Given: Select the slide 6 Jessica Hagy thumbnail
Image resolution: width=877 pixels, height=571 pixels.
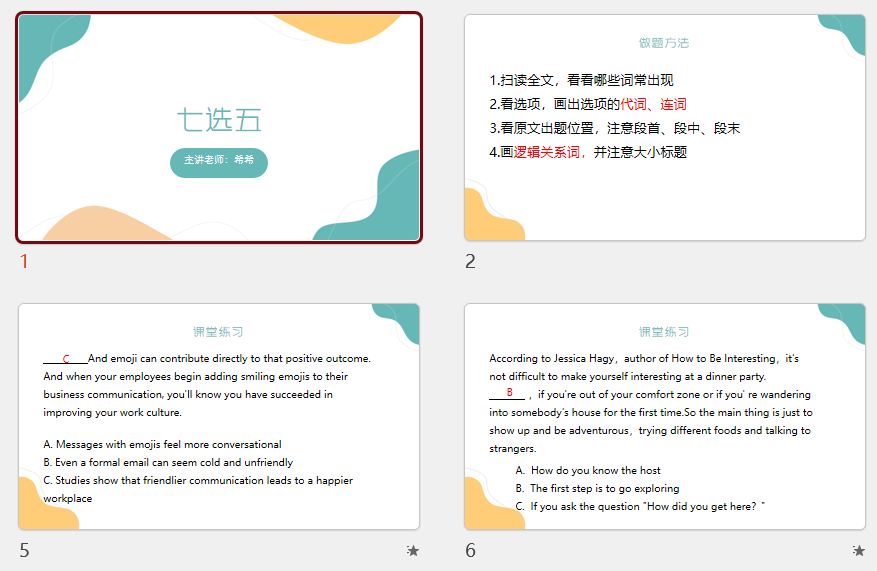Looking at the screenshot, I should 664,416.
